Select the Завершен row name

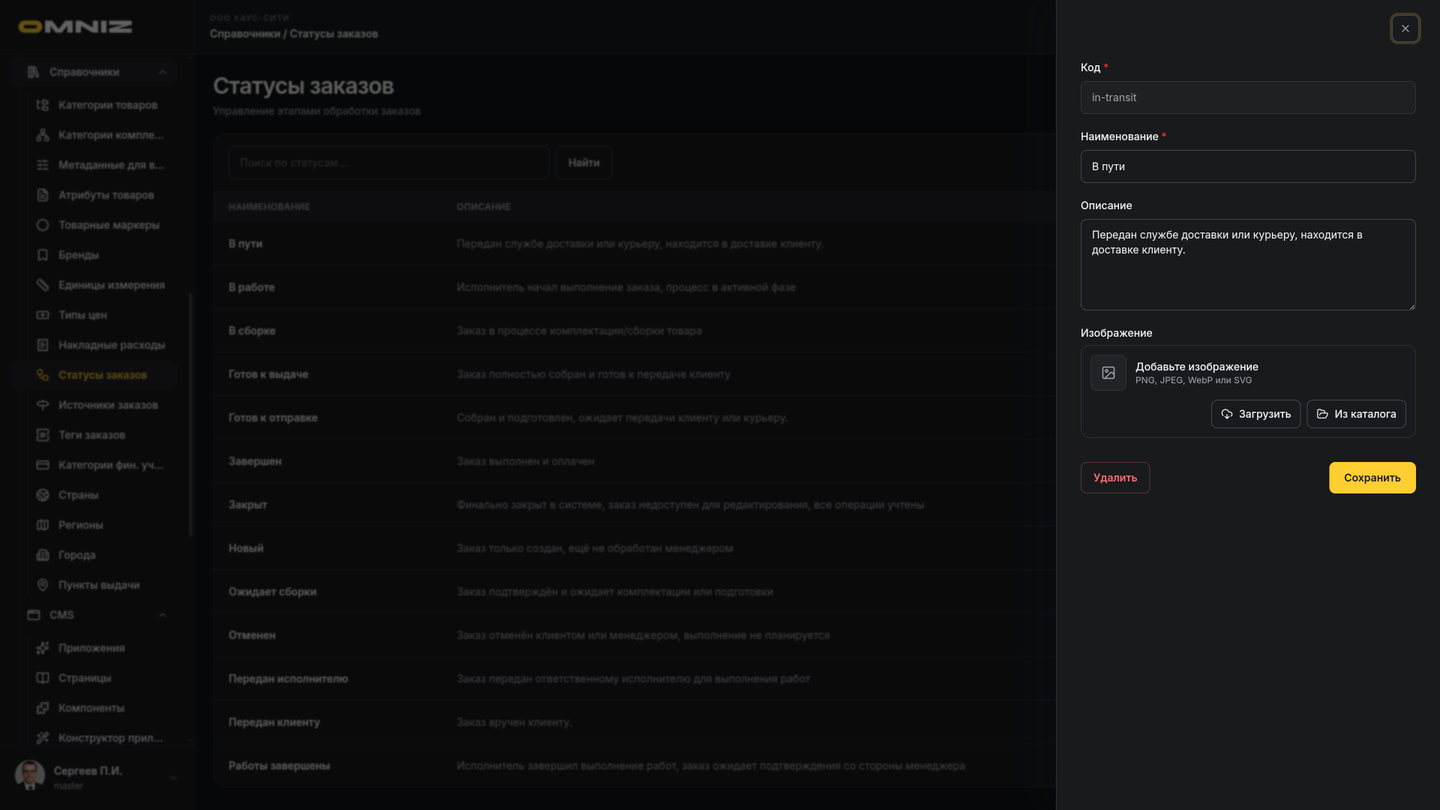(255, 461)
